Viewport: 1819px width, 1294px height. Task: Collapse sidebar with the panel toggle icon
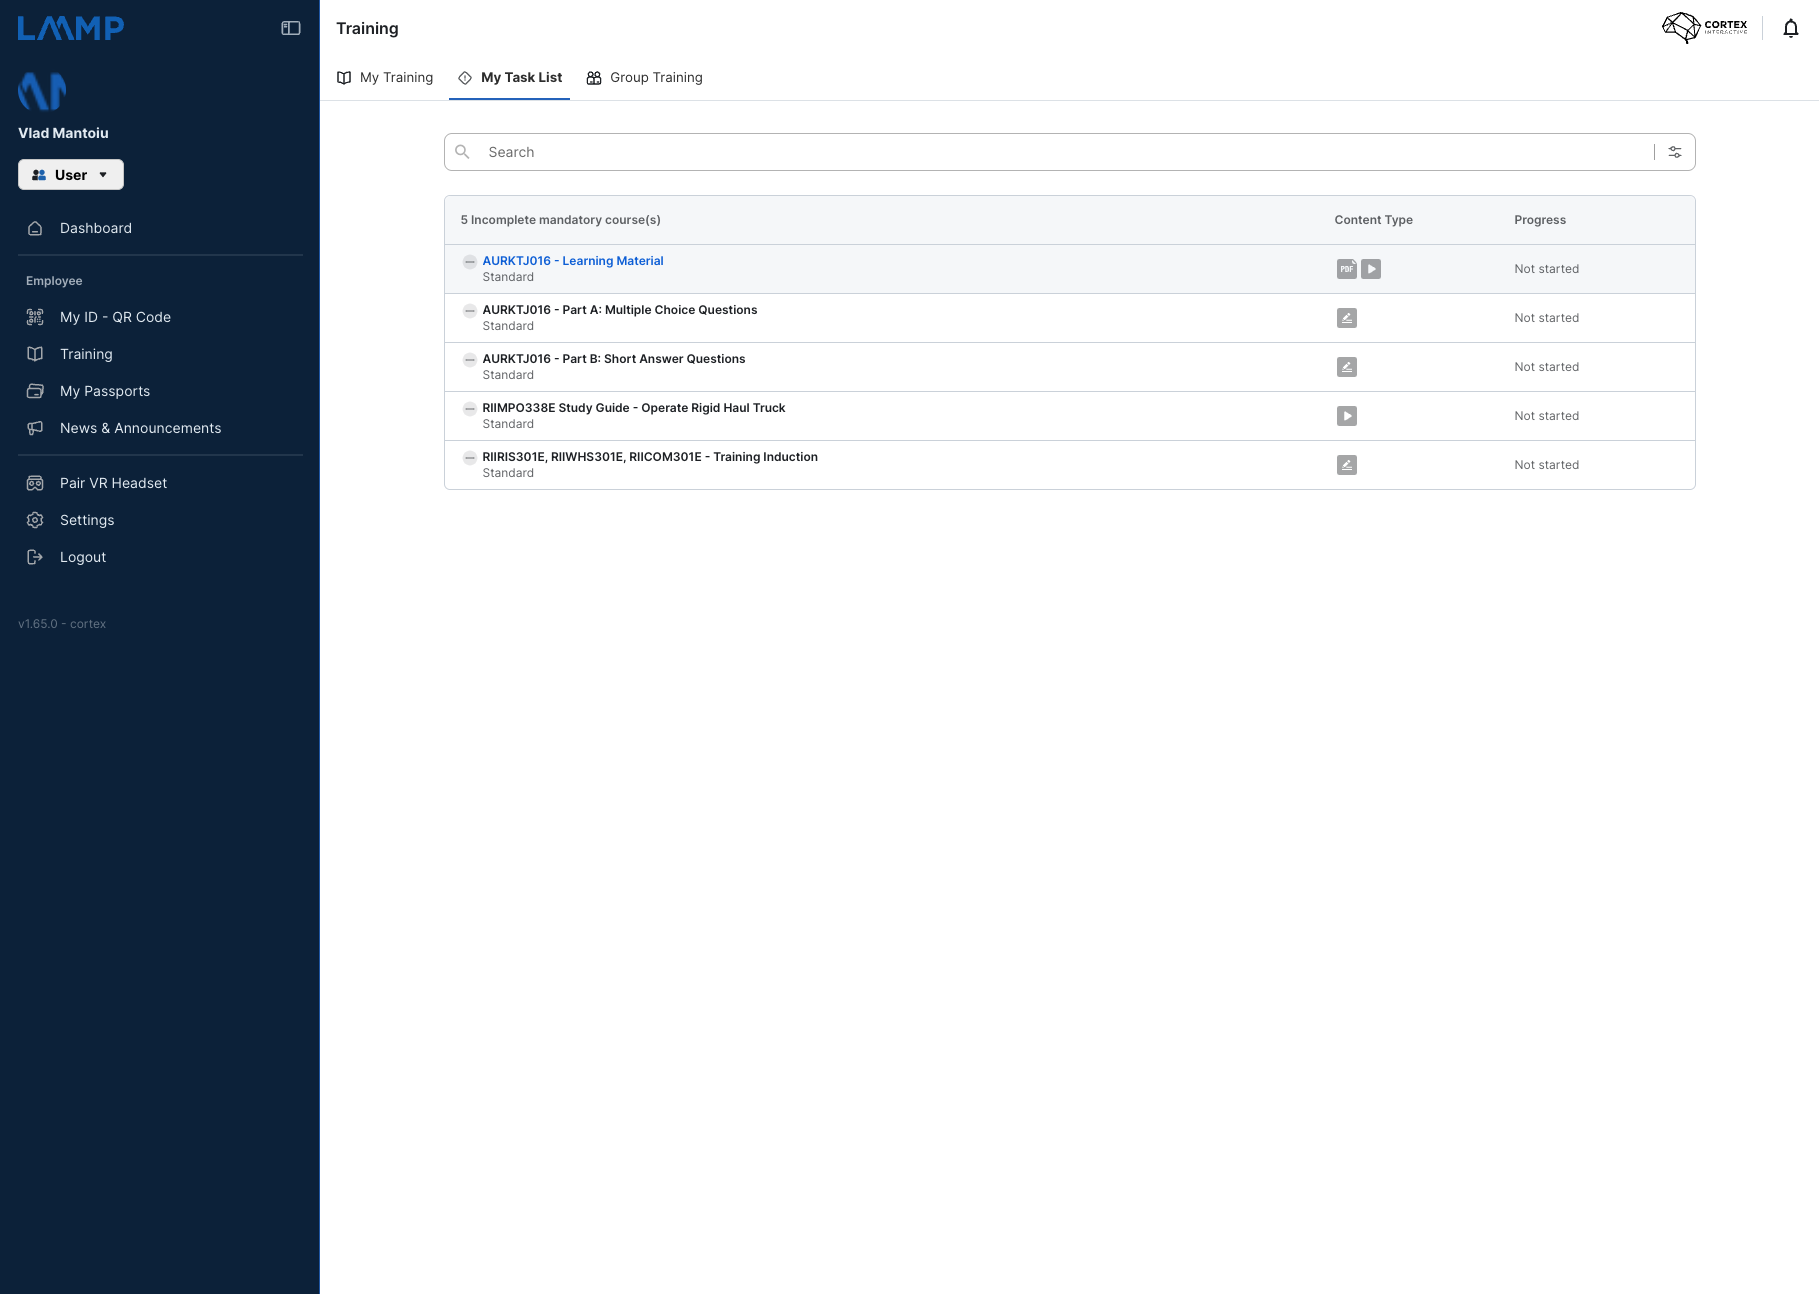click(x=291, y=28)
